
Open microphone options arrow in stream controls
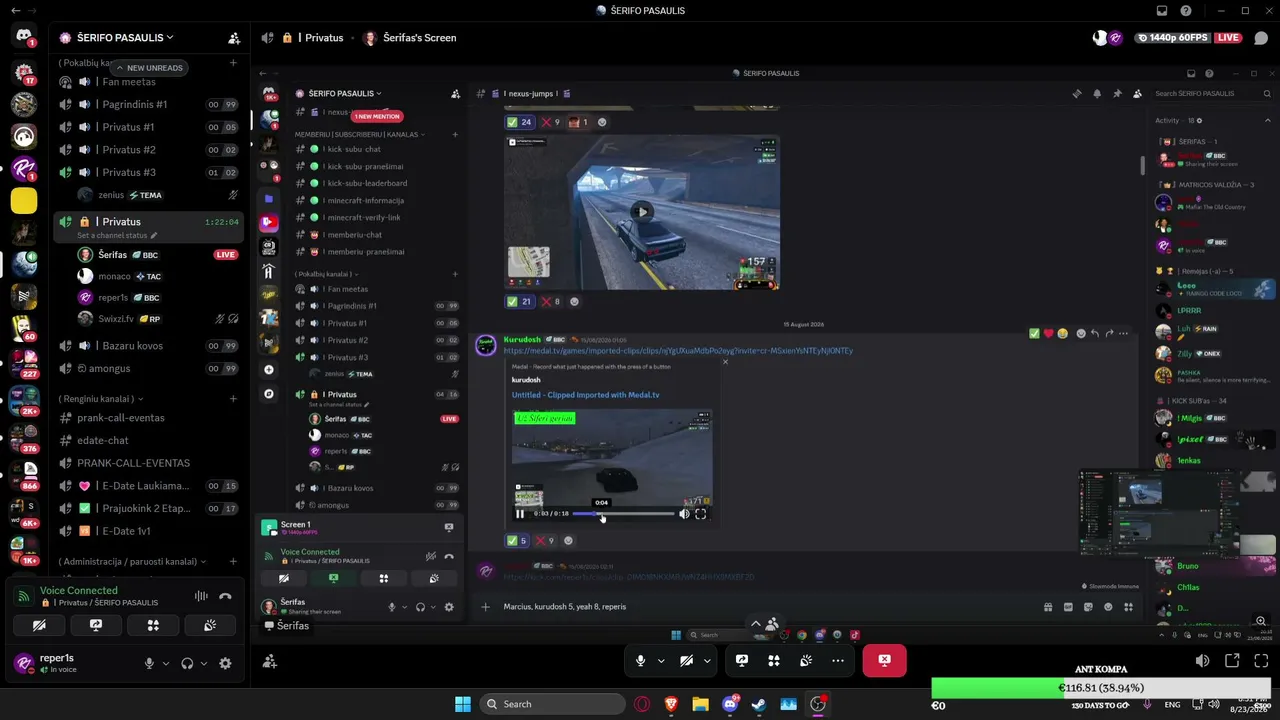click(x=661, y=661)
